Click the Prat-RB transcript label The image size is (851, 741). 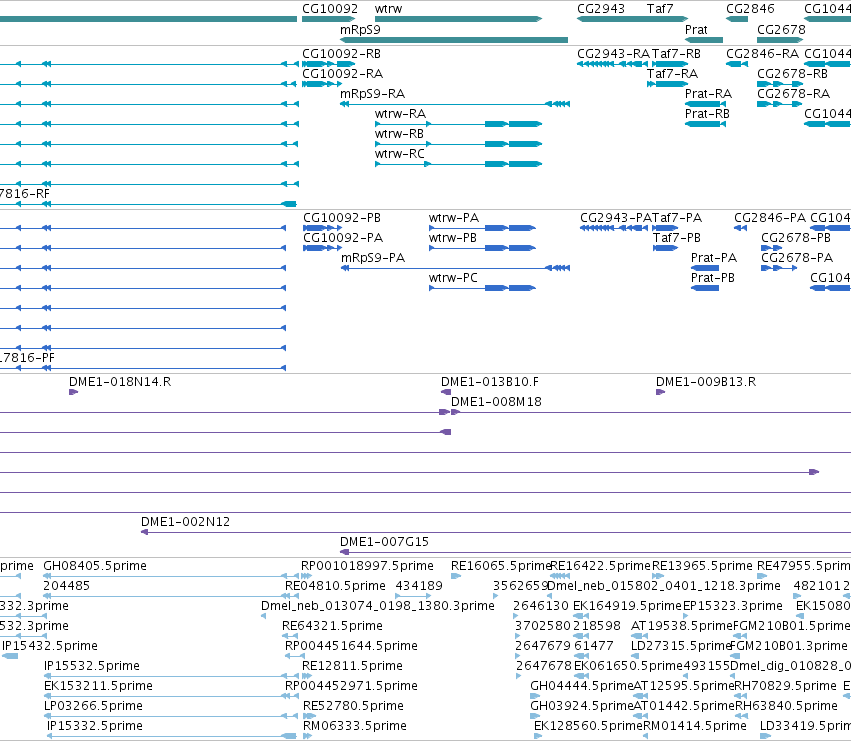point(707,114)
